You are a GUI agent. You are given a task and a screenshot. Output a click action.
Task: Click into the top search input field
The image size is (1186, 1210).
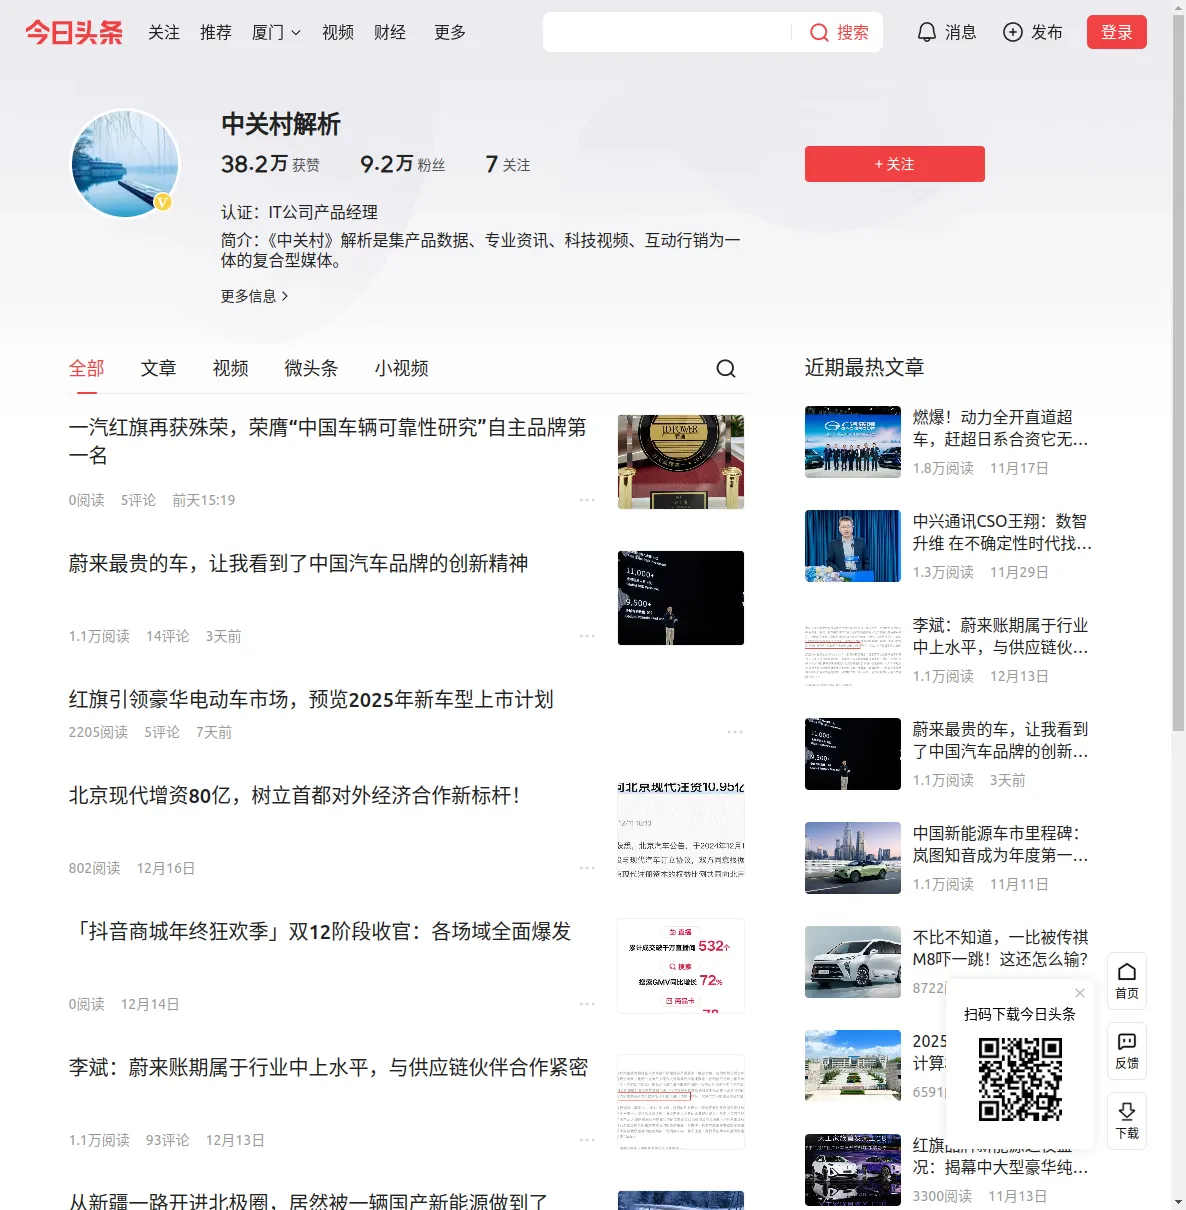point(667,32)
